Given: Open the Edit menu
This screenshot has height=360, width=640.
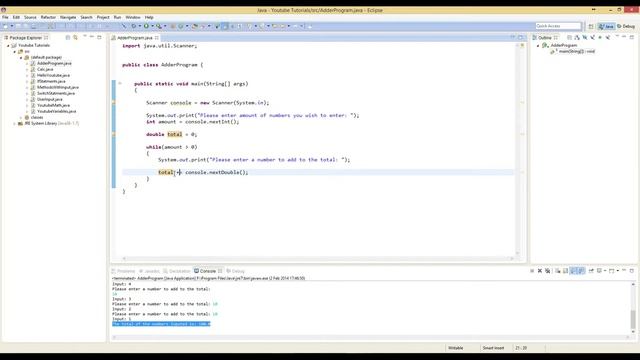Looking at the screenshot, I should point(16,18).
